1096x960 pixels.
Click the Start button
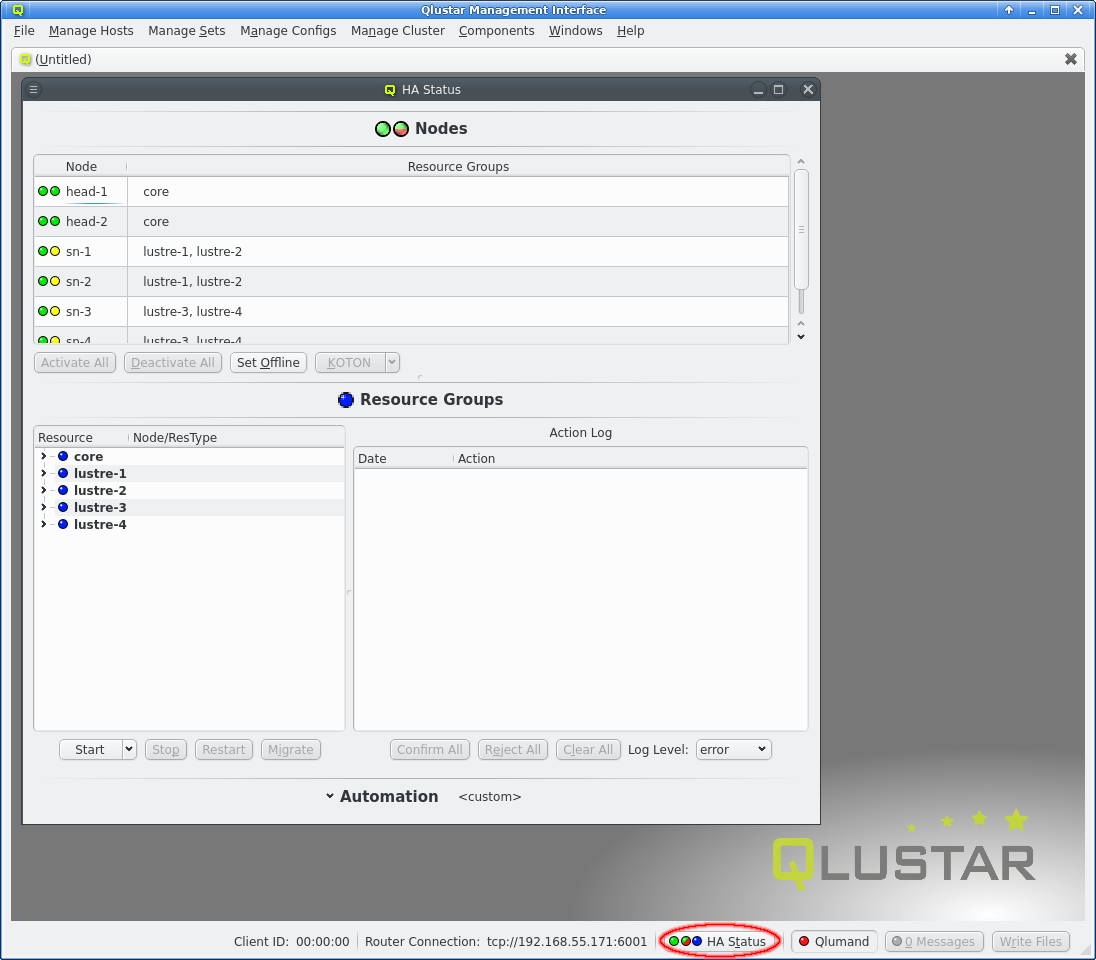[90, 750]
